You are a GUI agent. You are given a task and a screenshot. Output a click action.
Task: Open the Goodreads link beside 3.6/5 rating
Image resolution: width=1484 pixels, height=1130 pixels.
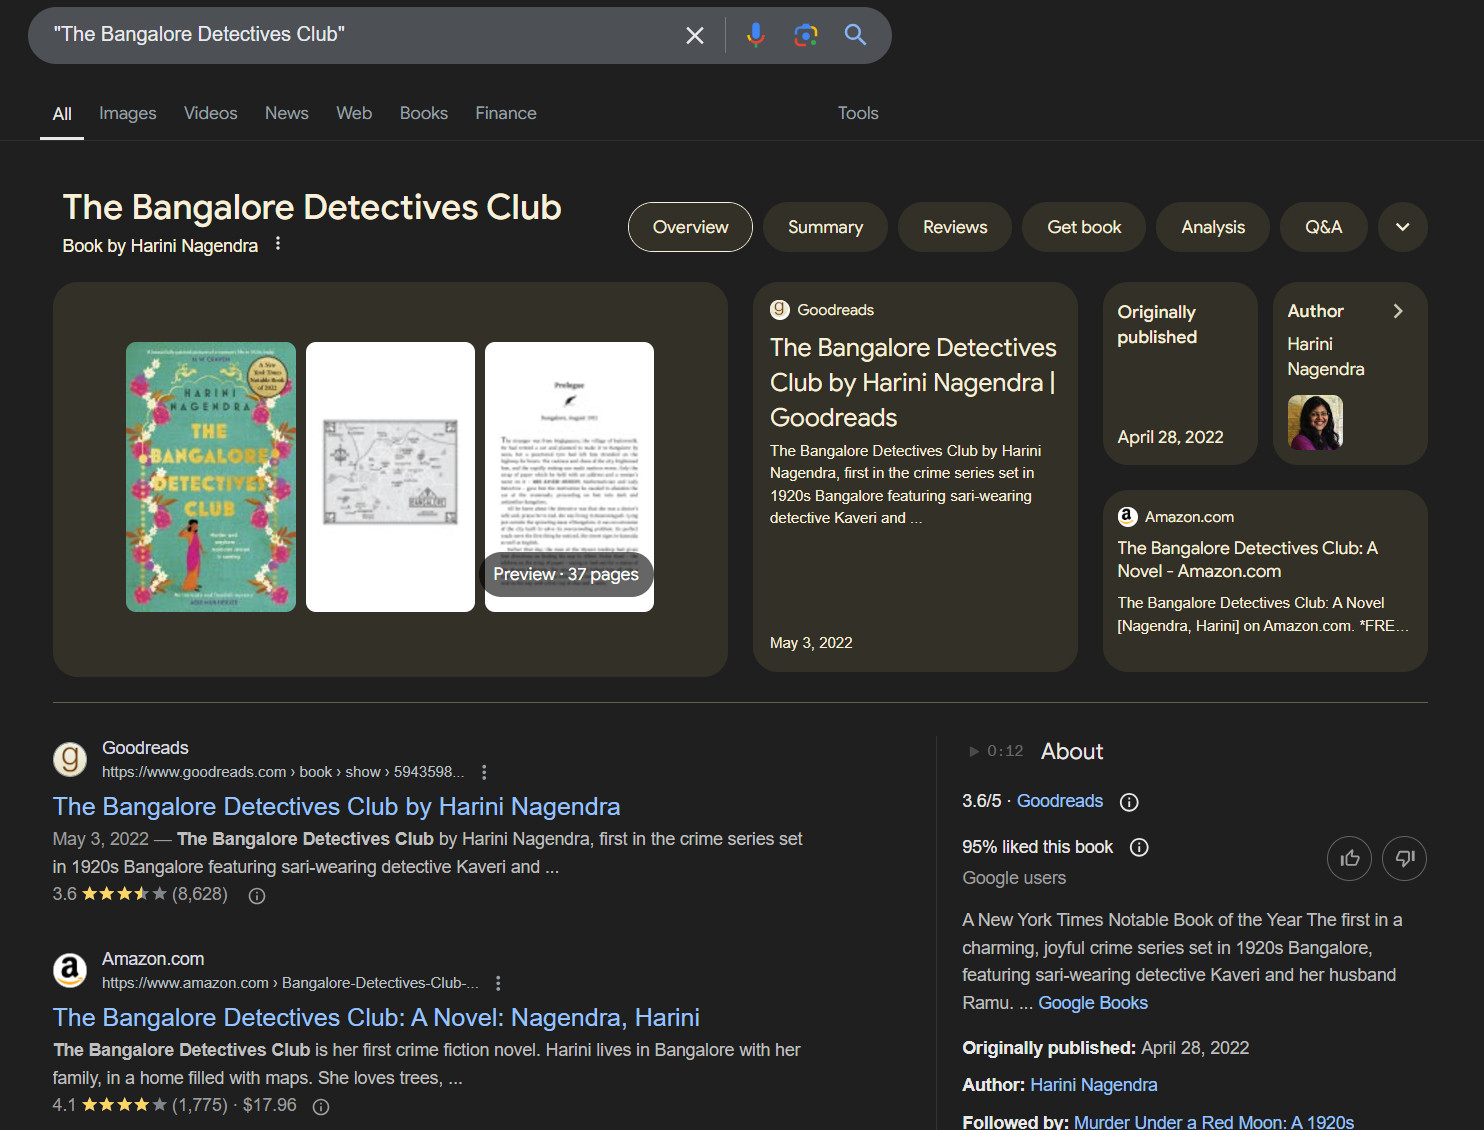point(1060,801)
